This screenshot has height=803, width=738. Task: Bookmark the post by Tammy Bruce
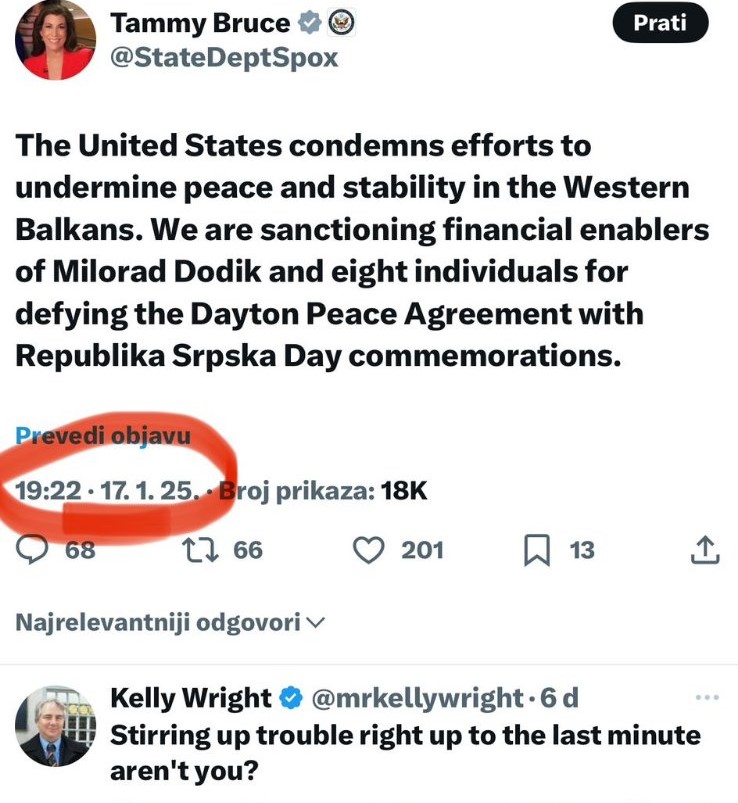point(537,549)
